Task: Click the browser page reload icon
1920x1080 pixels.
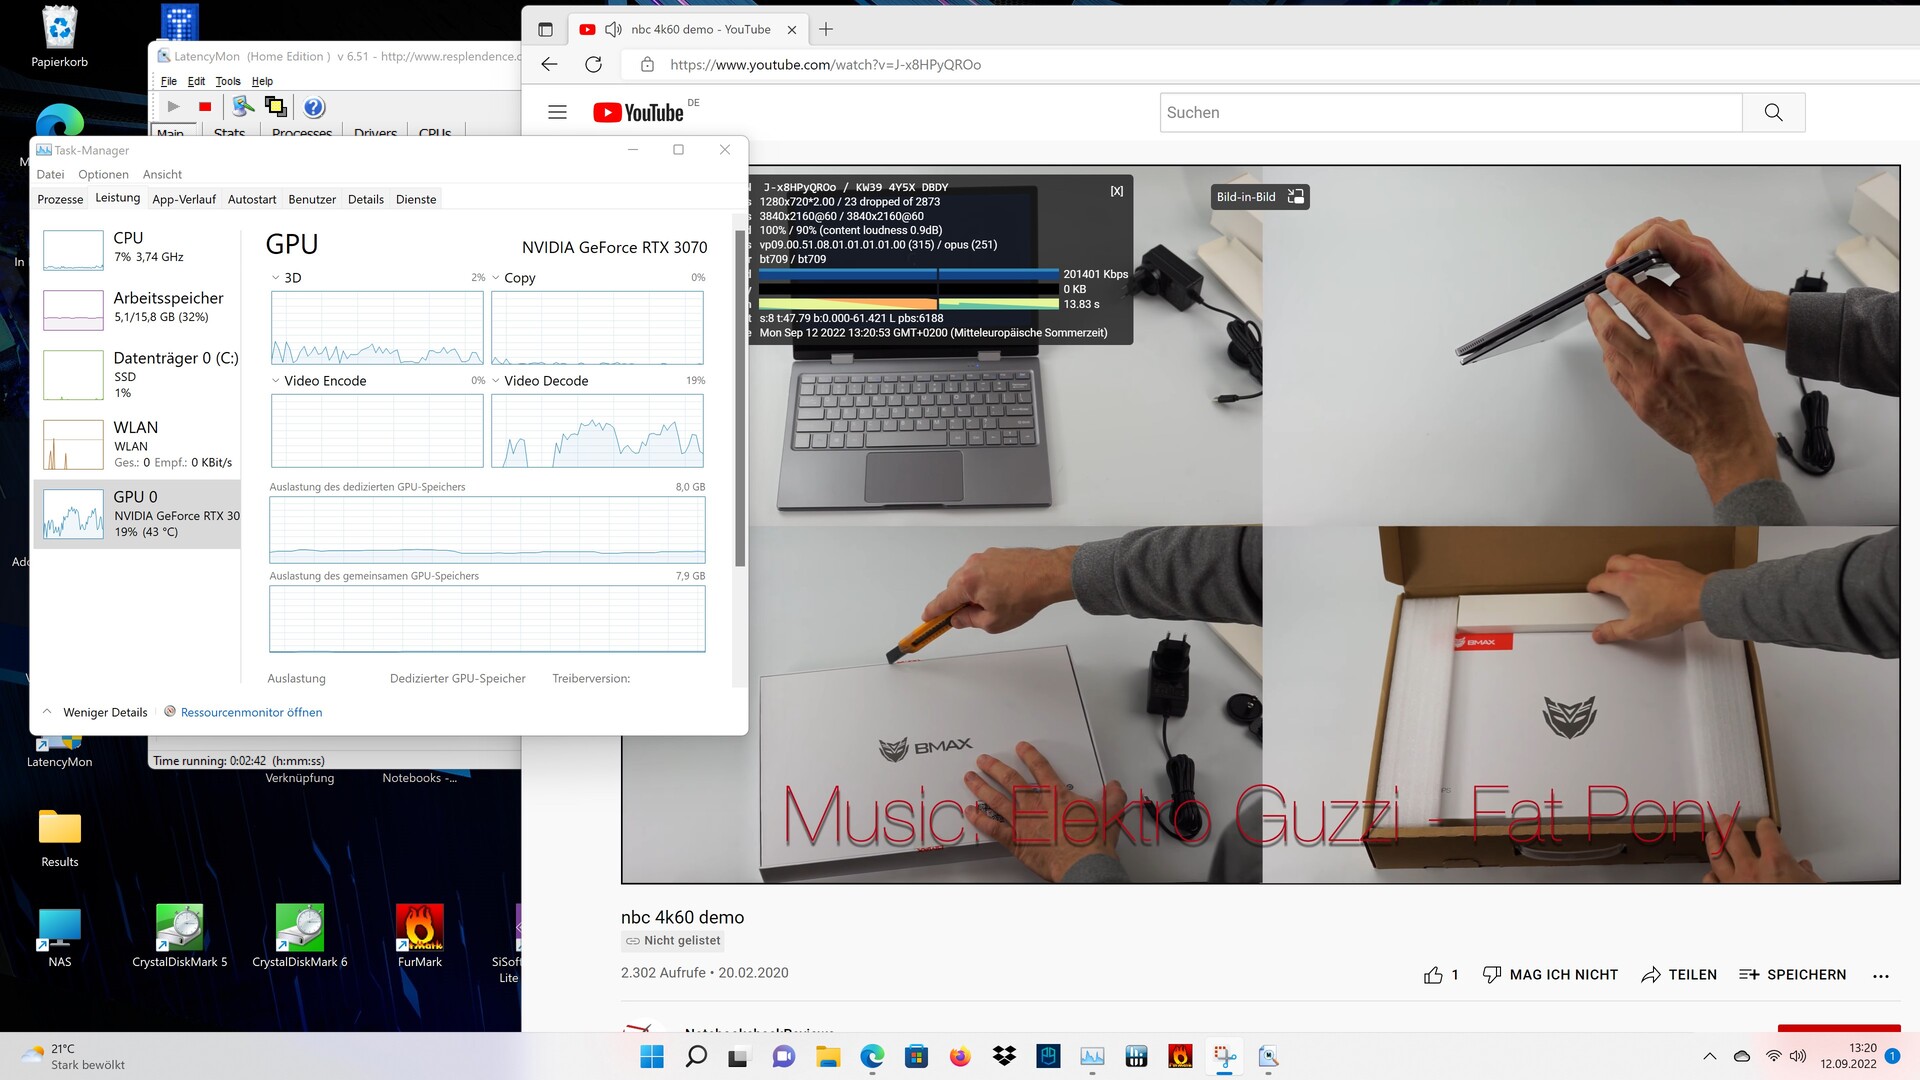Action: pyautogui.click(x=593, y=65)
